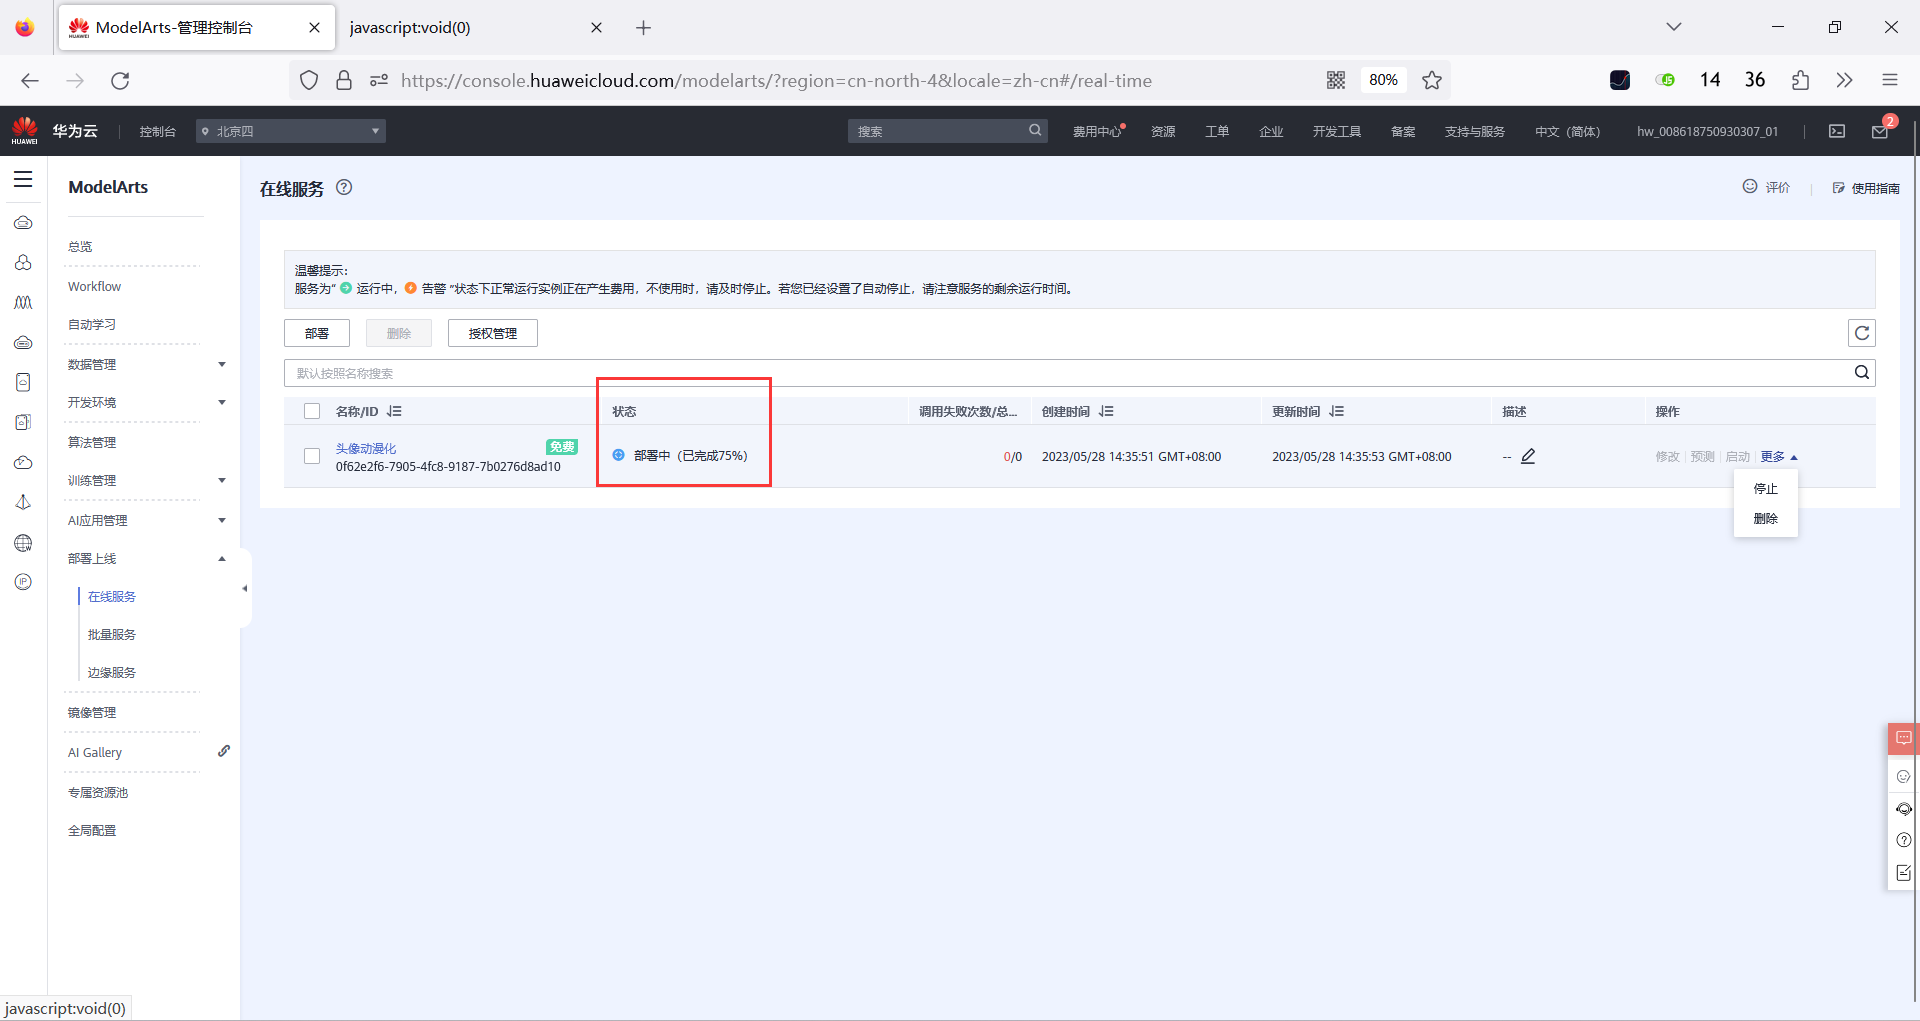Reload the page in the browser
Viewport: 1920px width, 1021px height.
[120, 80]
